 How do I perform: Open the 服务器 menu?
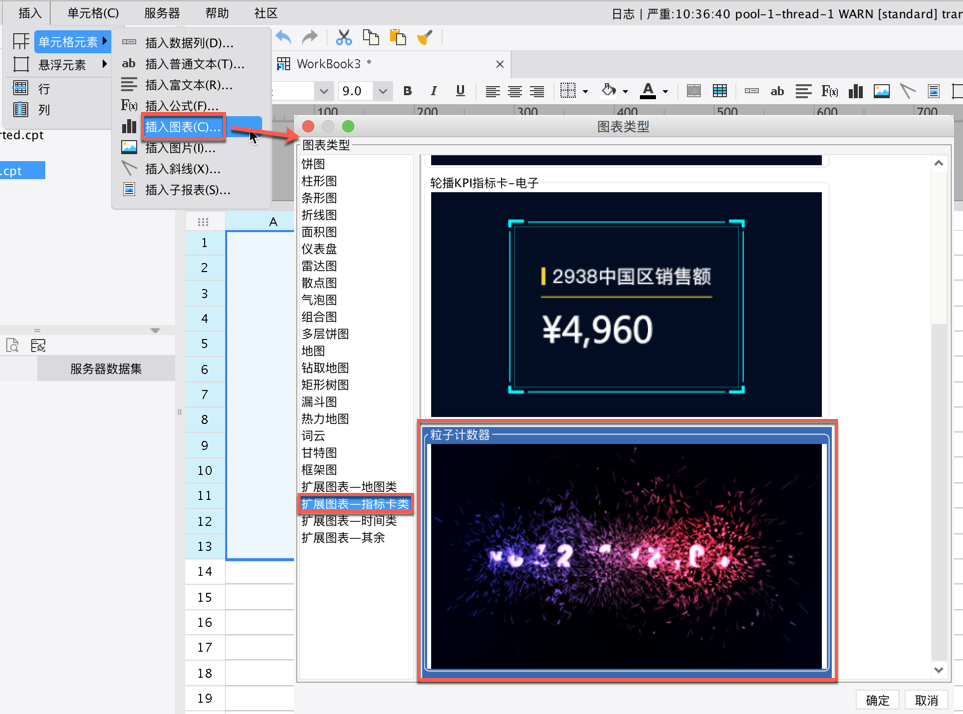tap(162, 13)
